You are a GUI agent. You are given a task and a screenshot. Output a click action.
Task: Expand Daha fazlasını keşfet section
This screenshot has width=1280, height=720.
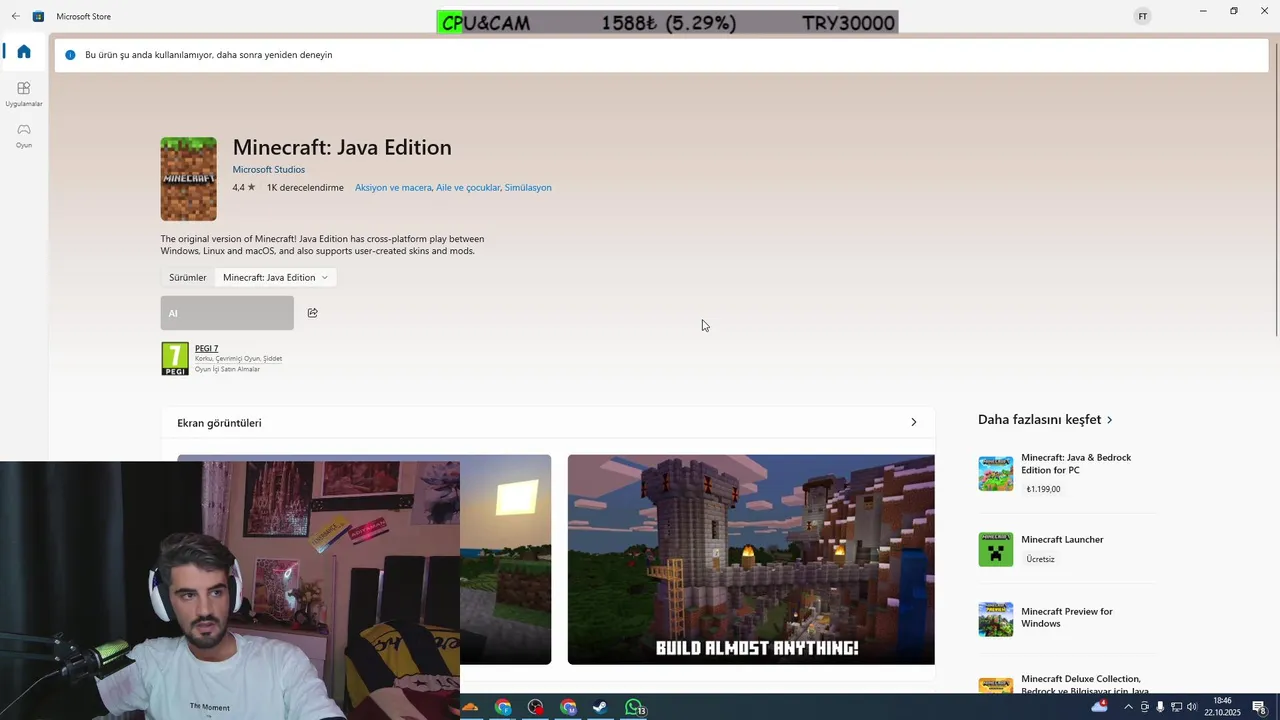[x=1045, y=420]
